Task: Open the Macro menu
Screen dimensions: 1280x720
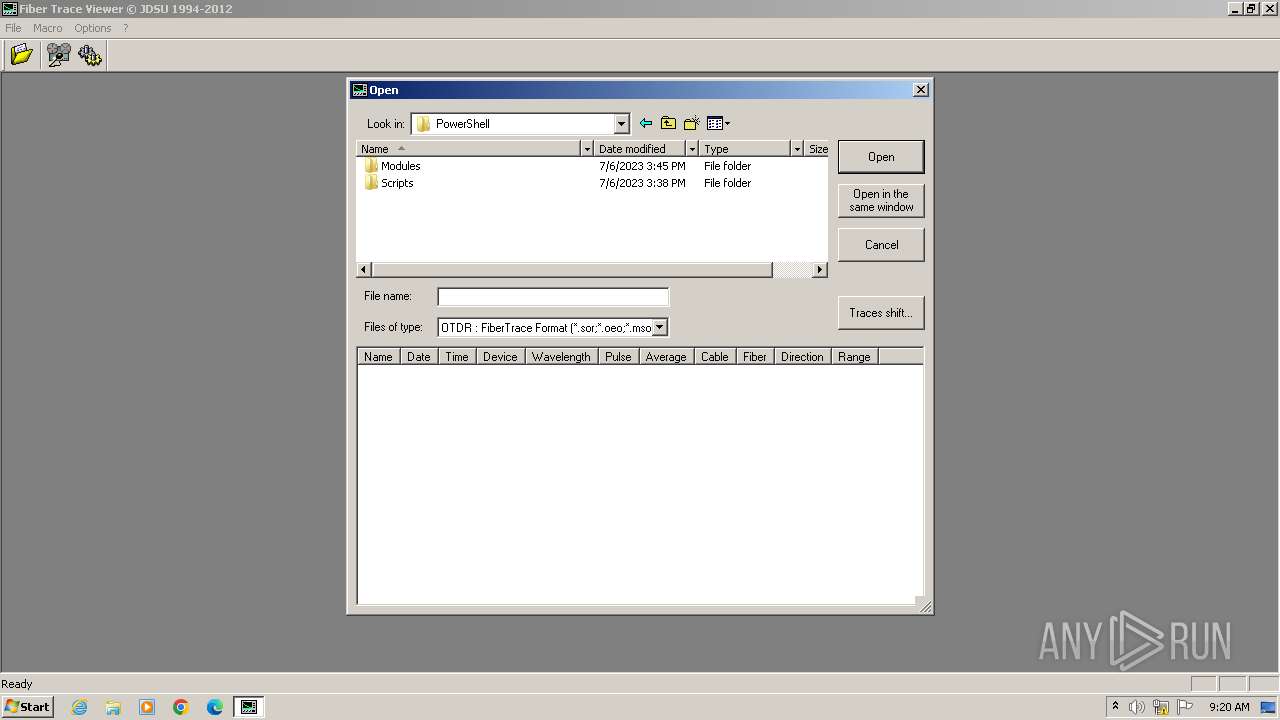Action: 48,28
